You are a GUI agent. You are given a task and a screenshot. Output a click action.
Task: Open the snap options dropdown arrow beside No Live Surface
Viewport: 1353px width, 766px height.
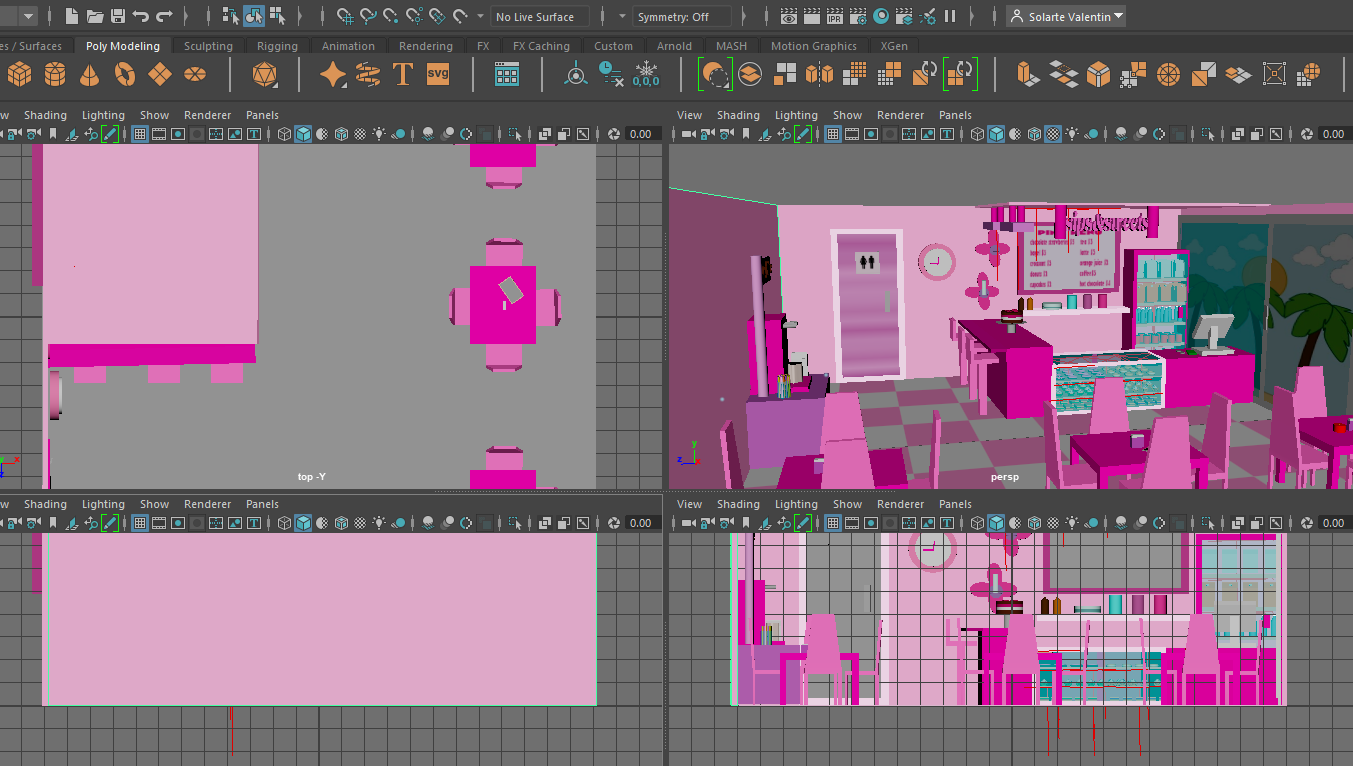pos(480,16)
